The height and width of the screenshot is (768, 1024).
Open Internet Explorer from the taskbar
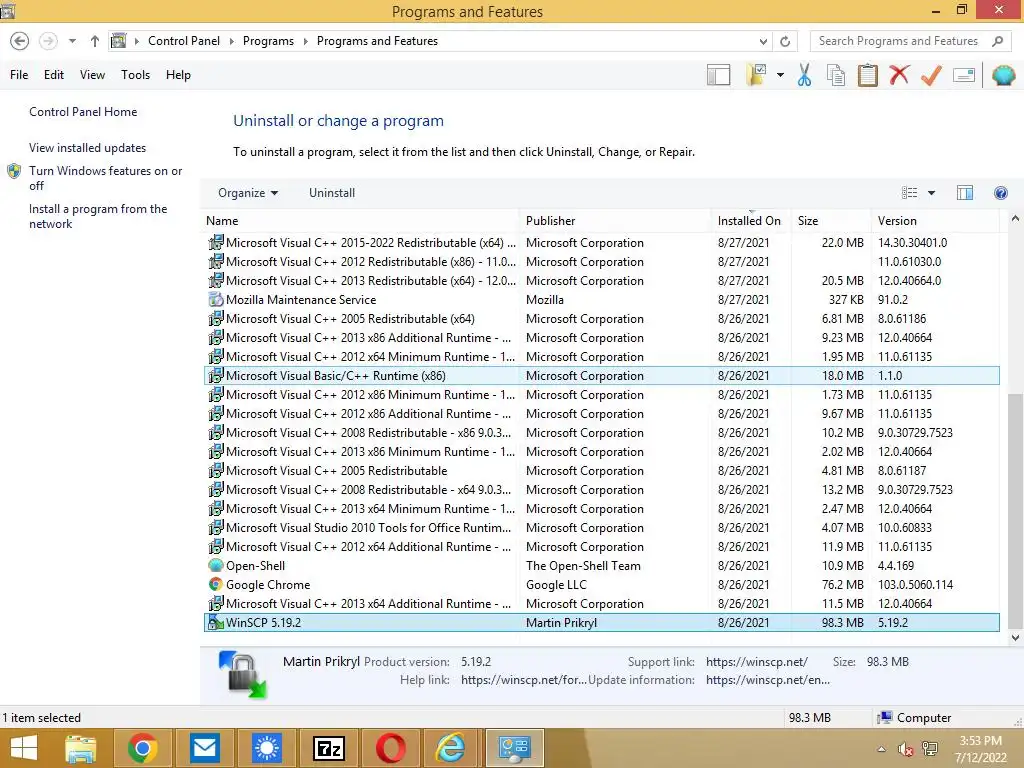click(x=451, y=748)
